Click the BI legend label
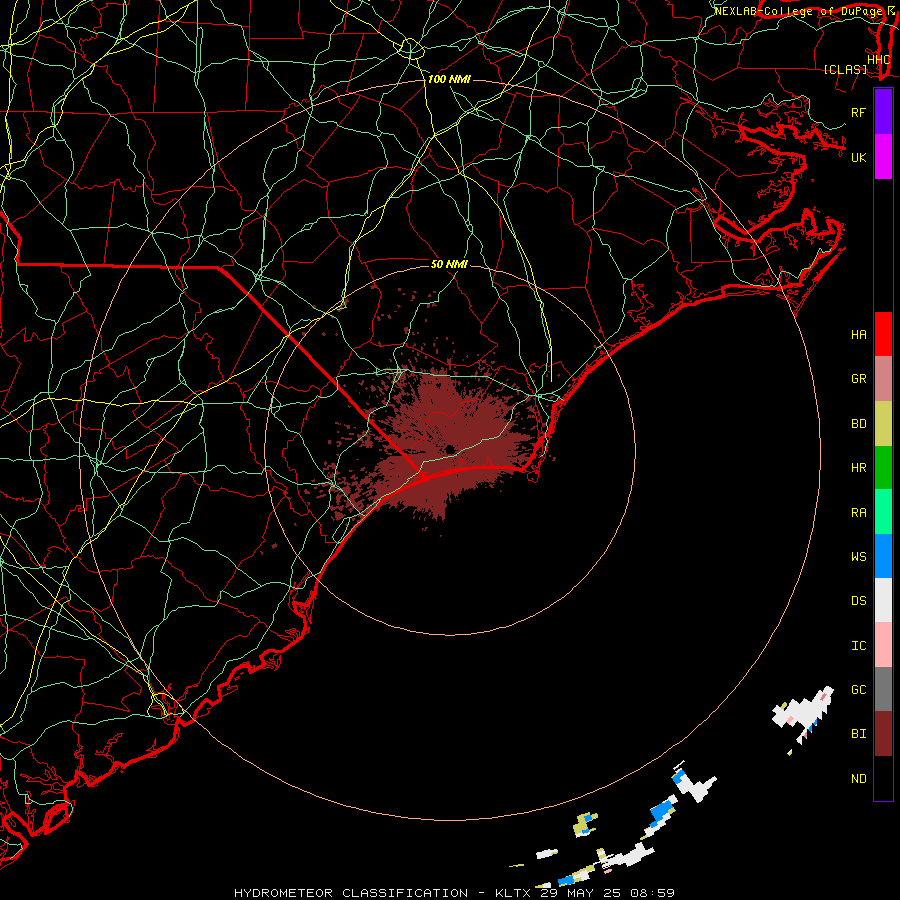 (x=858, y=734)
